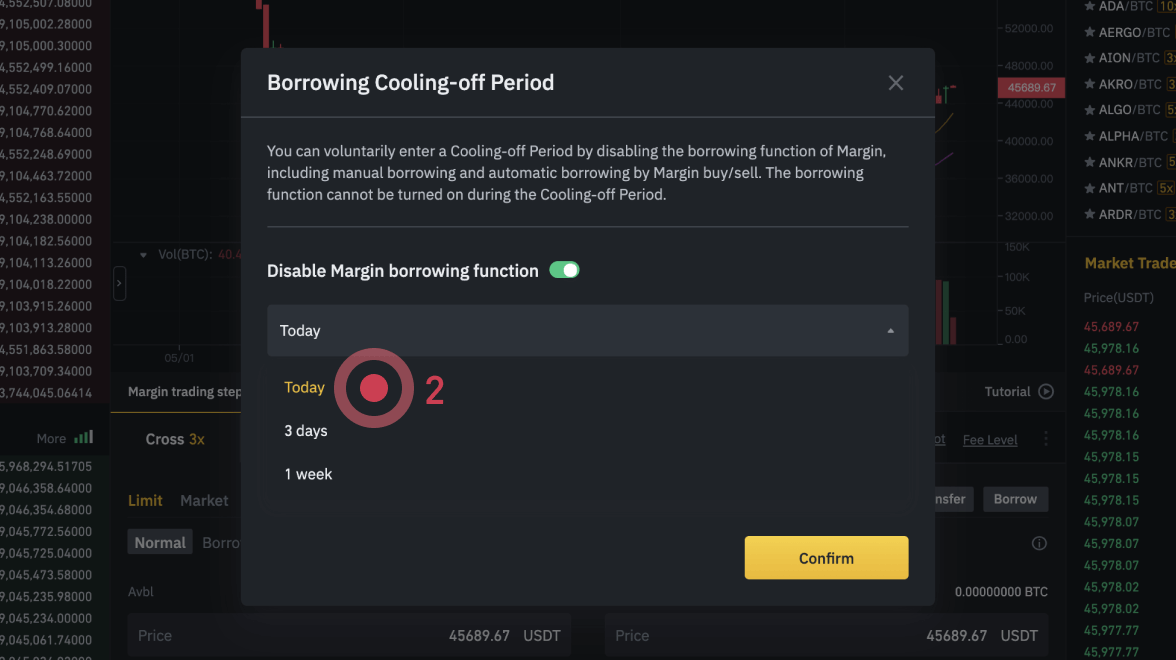Play the Tutorial video icon
Image resolution: width=1176 pixels, height=660 pixels.
1046,392
